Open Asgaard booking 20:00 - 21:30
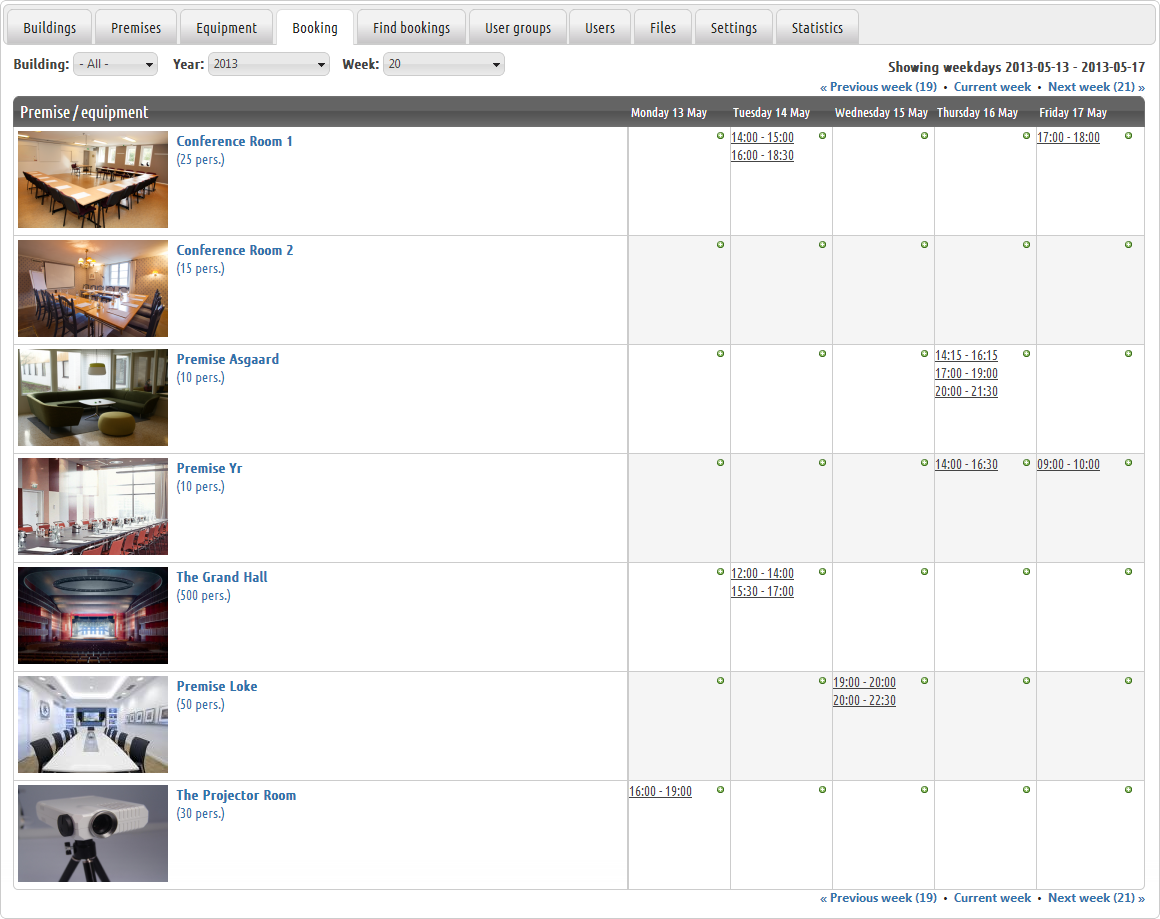 coord(966,391)
